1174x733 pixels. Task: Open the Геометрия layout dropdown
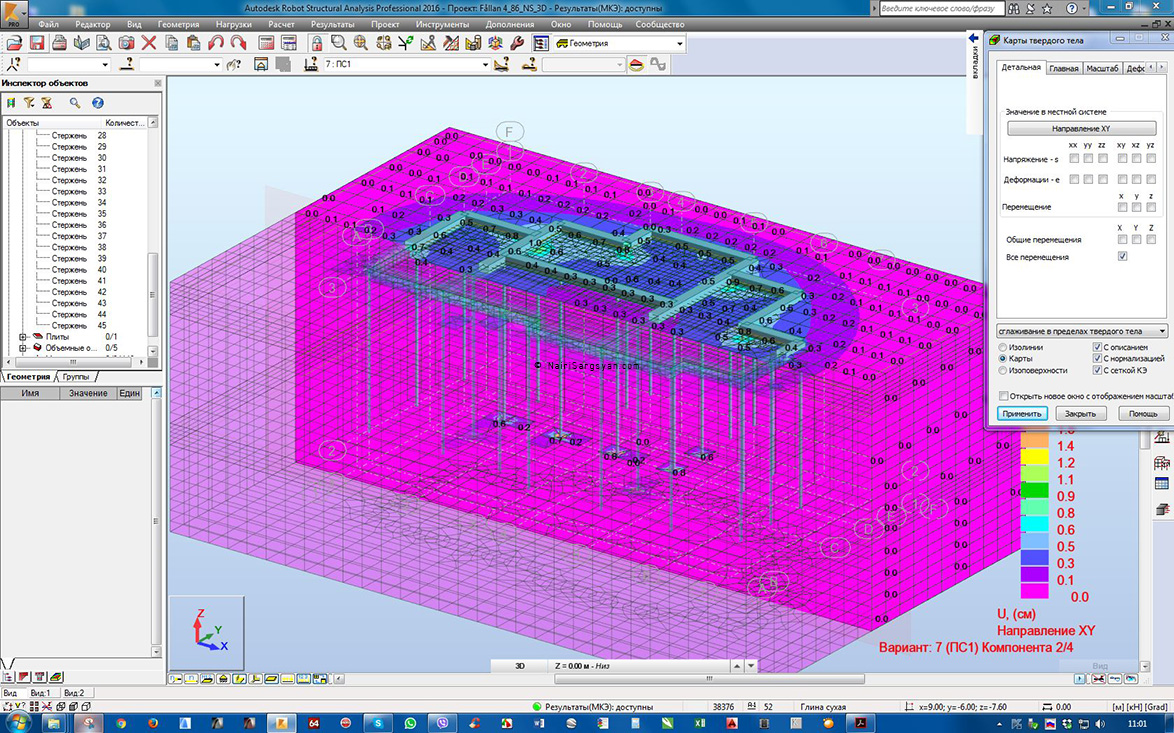[x=680, y=43]
